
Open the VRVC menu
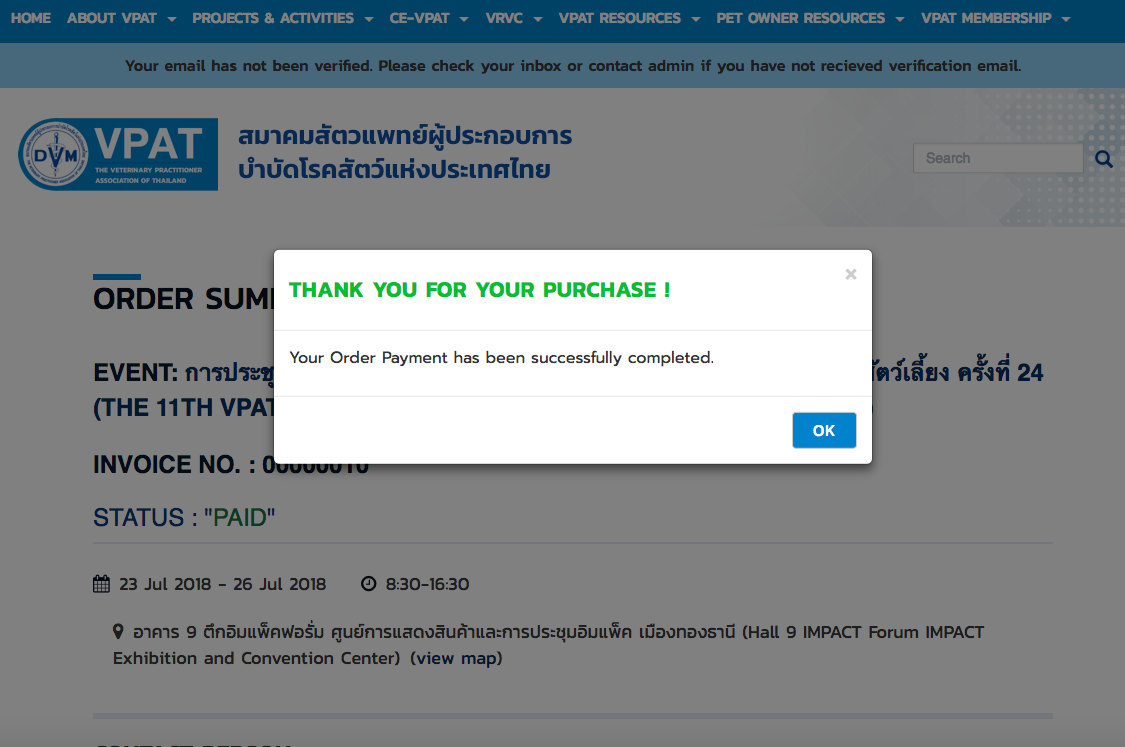coord(514,18)
